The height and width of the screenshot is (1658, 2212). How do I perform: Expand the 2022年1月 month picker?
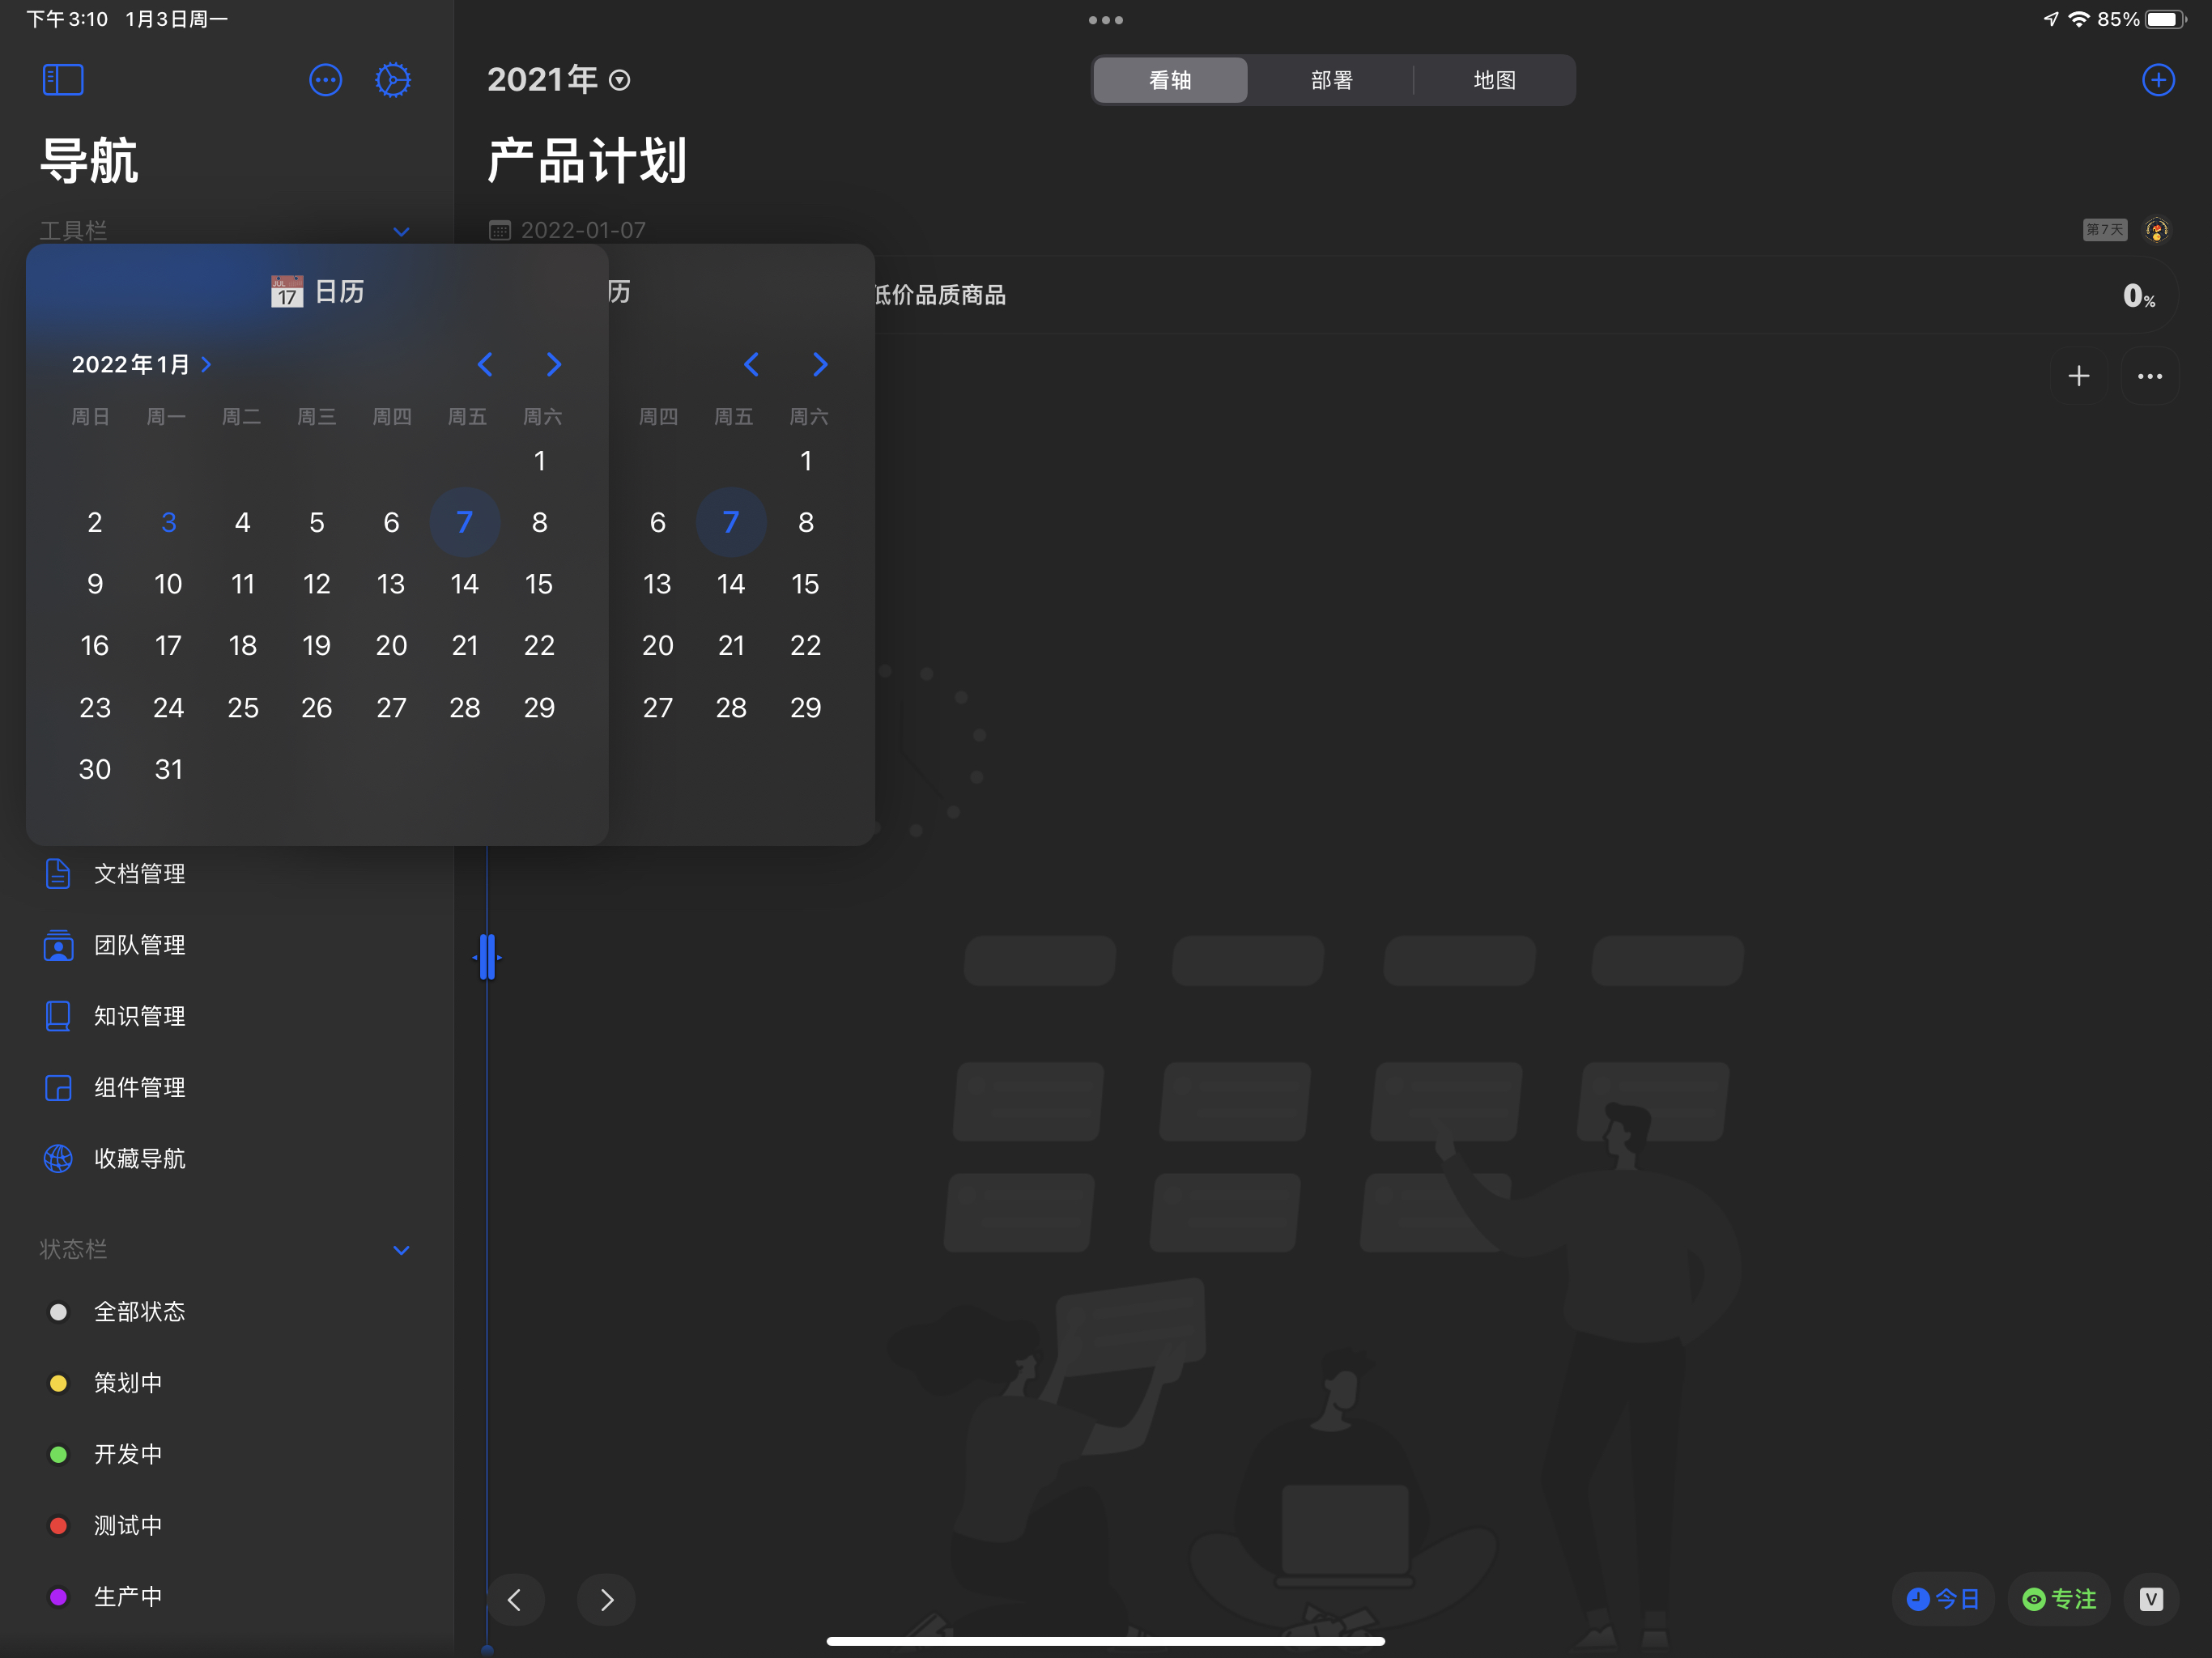point(141,364)
